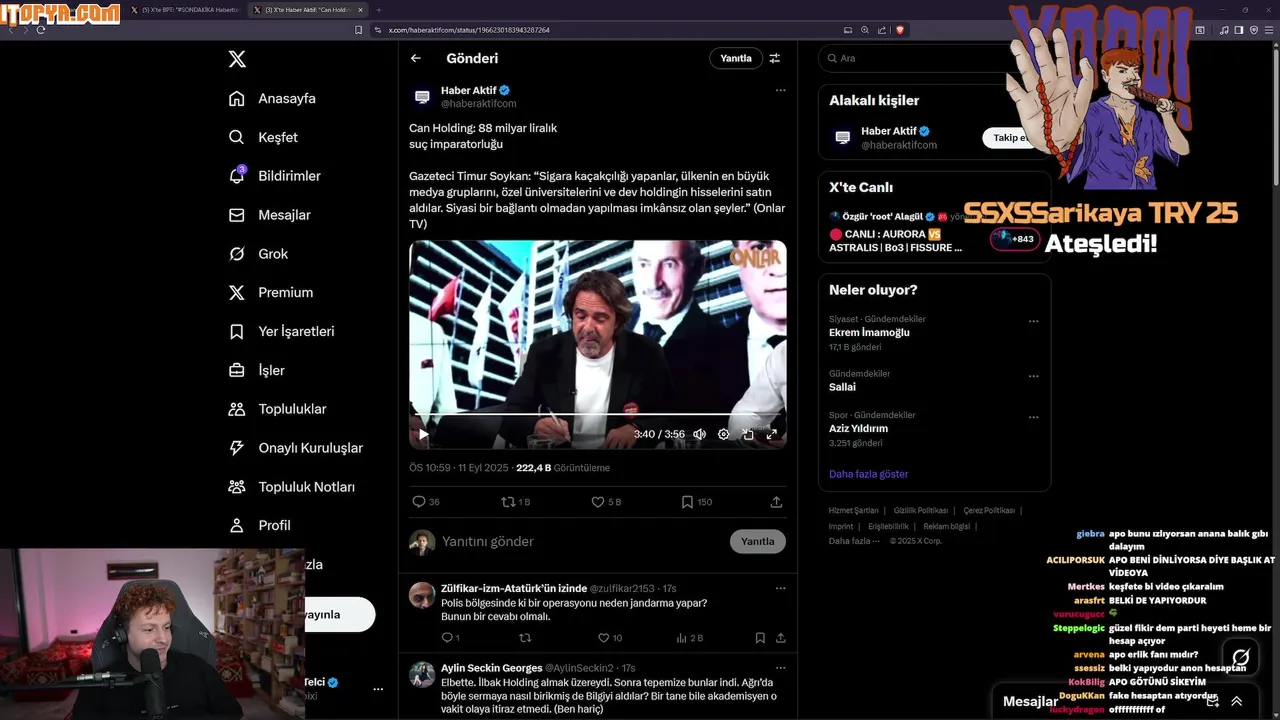Play the video

point(423,434)
